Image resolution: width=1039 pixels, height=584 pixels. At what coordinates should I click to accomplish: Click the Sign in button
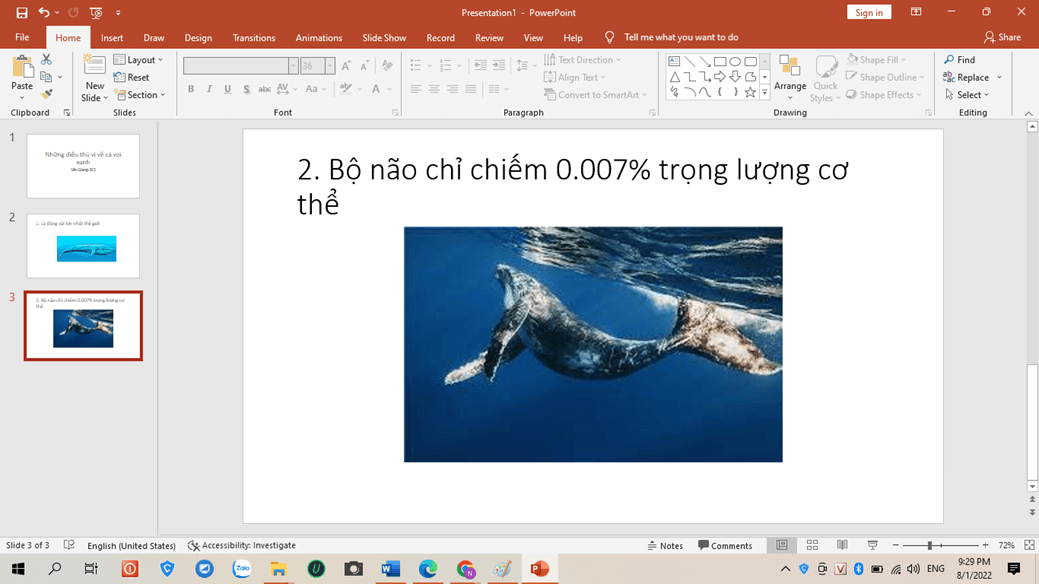click(868, 13)
